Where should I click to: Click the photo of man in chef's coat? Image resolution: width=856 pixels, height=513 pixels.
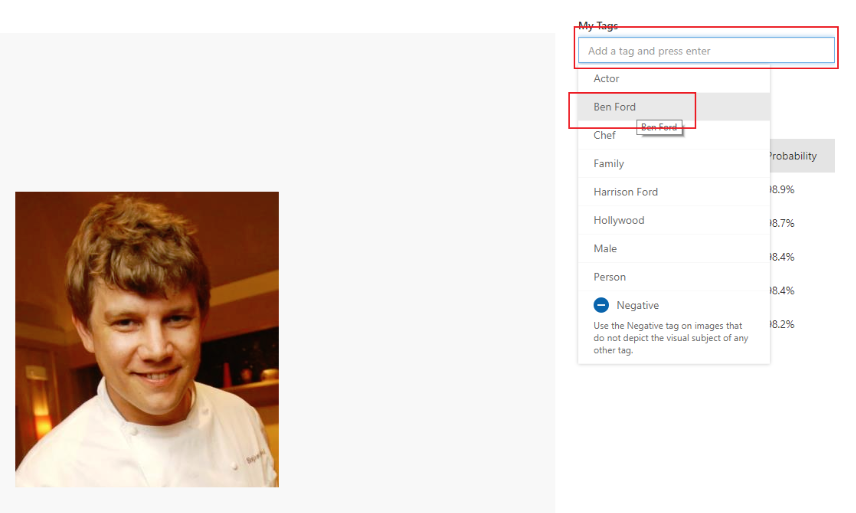(x=147, y=339)
